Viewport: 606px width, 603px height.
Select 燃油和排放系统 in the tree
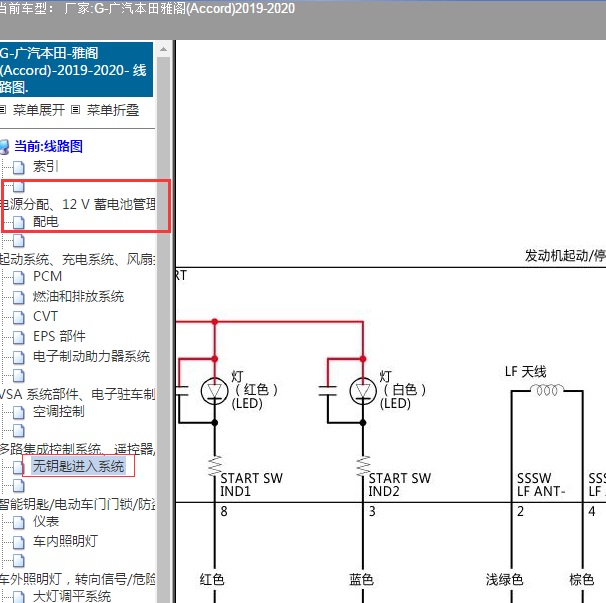[x=78, y=296]
